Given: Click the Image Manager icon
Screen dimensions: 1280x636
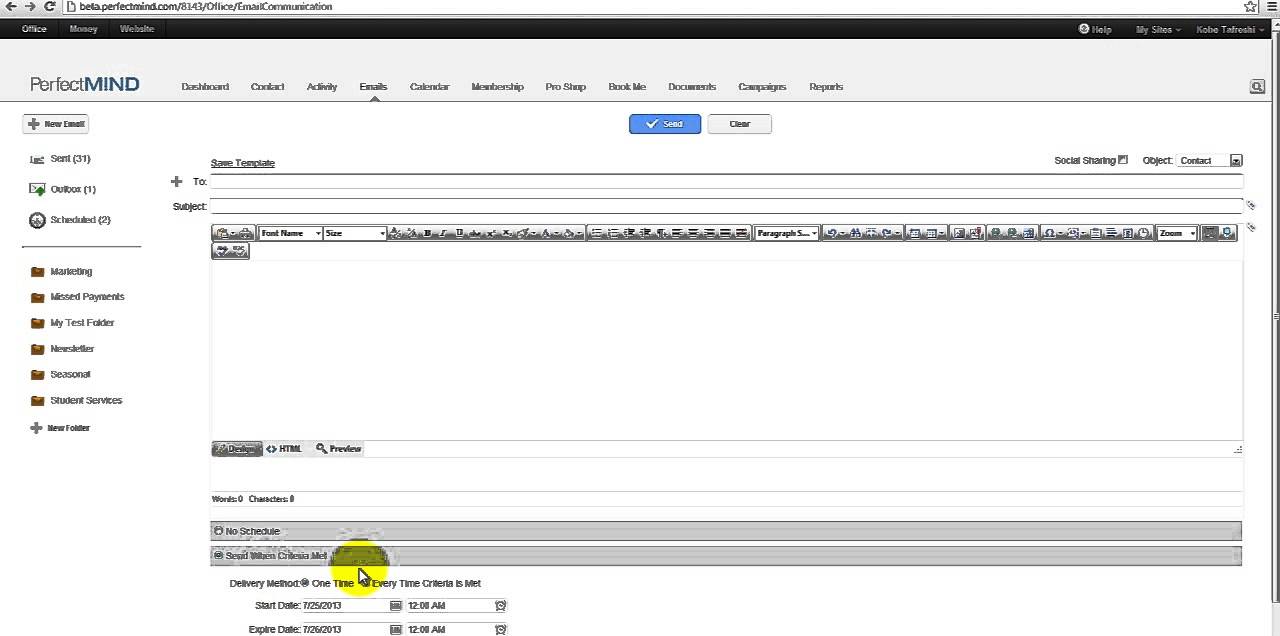Looking at the screenshot, I should pos(959,233).
